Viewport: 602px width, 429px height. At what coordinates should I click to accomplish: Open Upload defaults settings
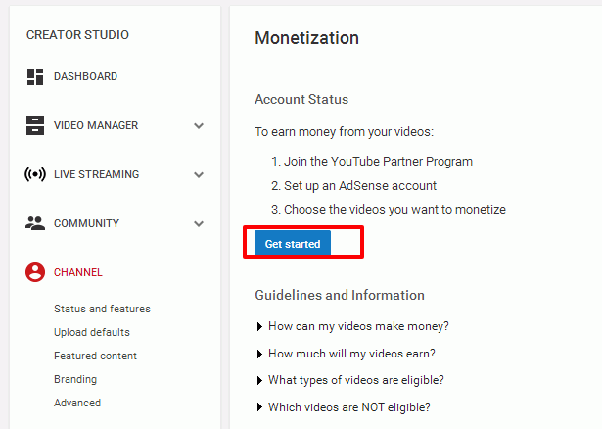(92, 332)
